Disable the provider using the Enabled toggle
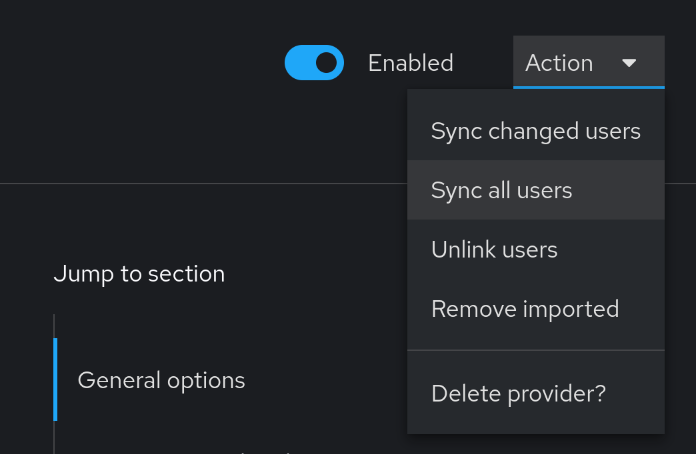 [314, 63]
